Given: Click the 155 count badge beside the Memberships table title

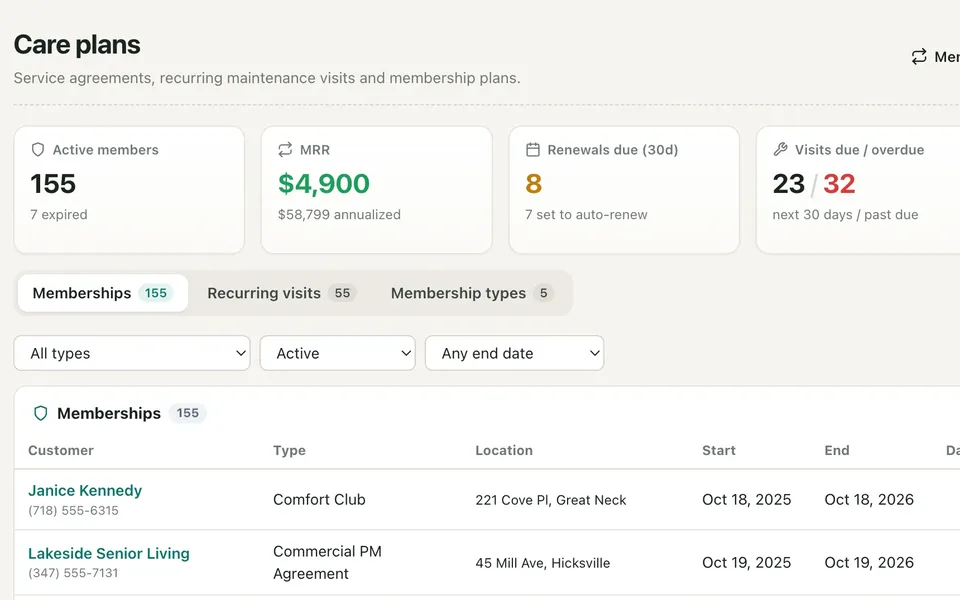Looking at the screenshot, I should (x=187, y=413).
